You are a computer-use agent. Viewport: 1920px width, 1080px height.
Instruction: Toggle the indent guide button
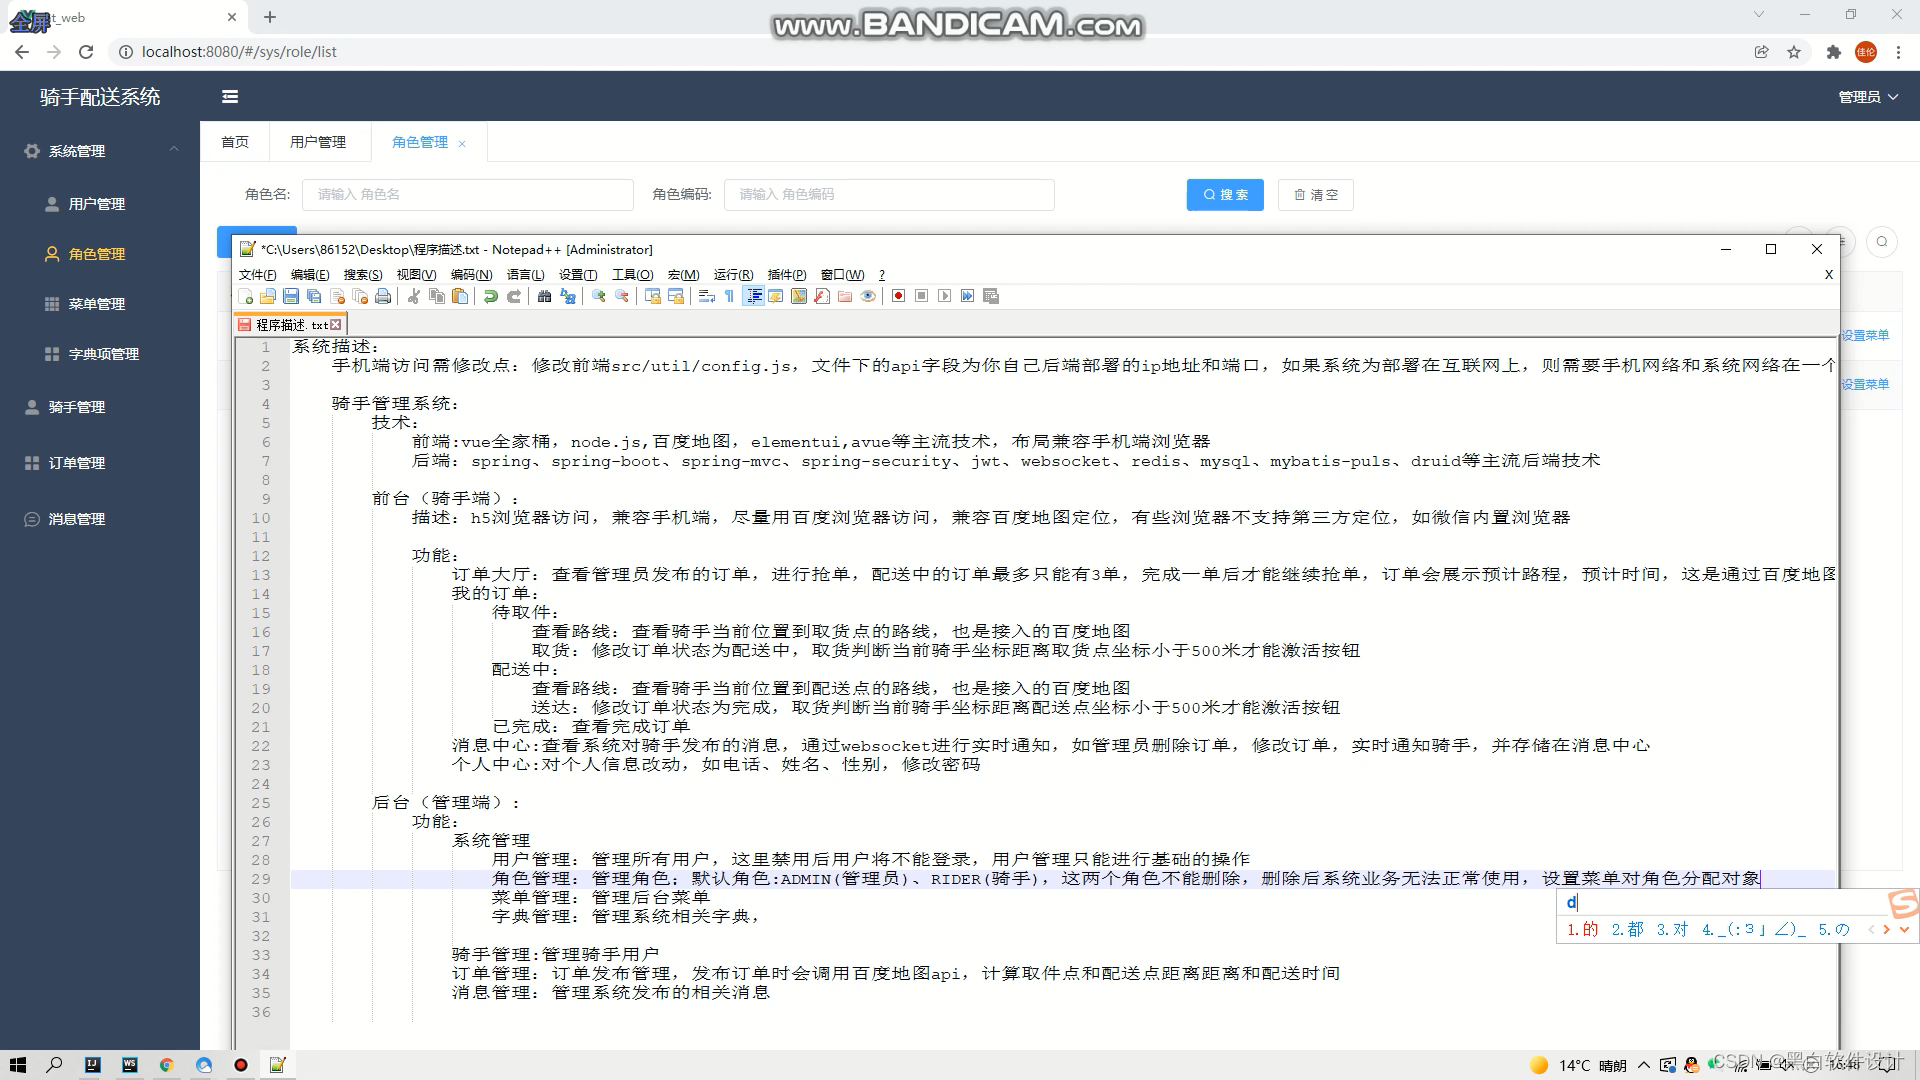pos(753,296)
